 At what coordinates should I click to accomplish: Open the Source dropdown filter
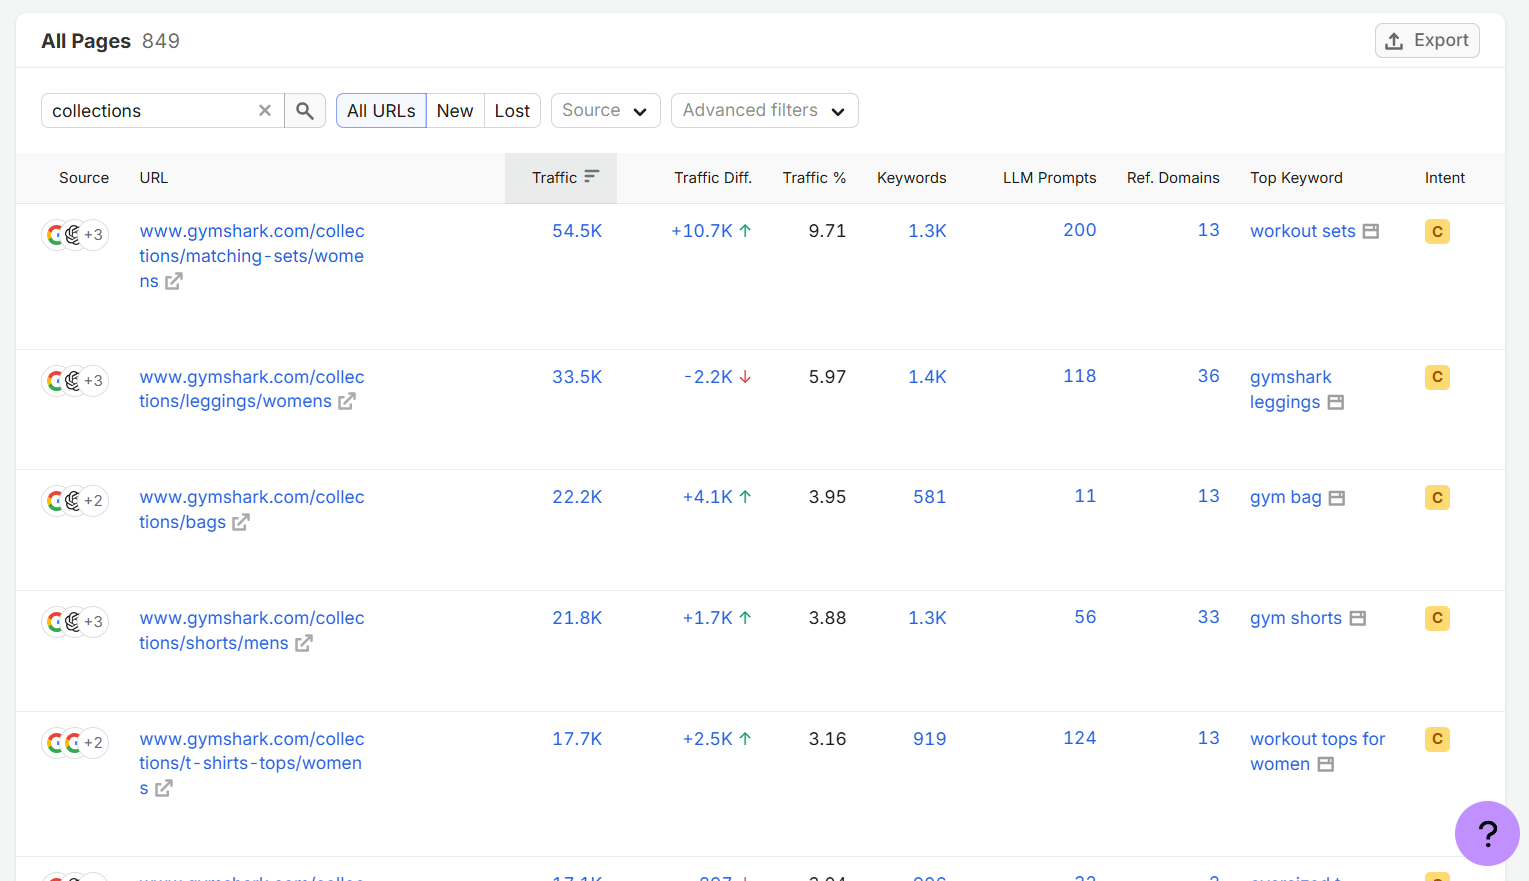(605, 111)
